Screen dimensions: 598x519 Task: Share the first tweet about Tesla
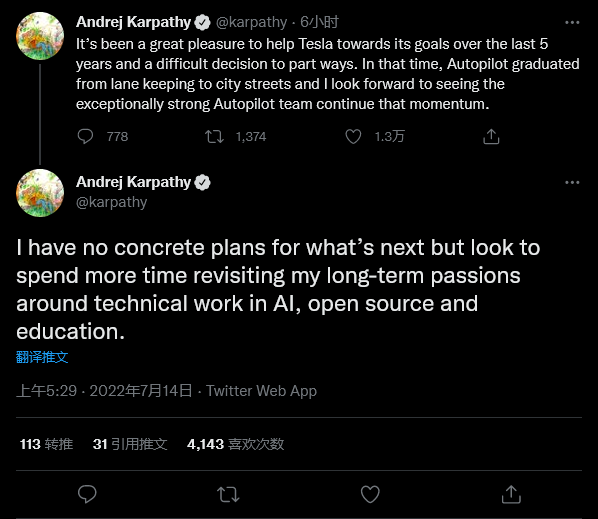pyautogui.click(x=491, y=136)
